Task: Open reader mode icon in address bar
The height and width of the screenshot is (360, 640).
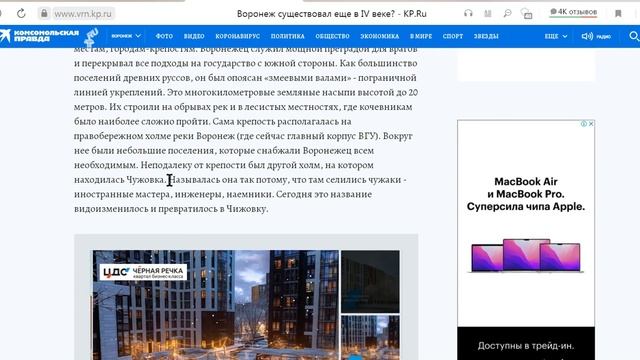Action: point(488,14)
